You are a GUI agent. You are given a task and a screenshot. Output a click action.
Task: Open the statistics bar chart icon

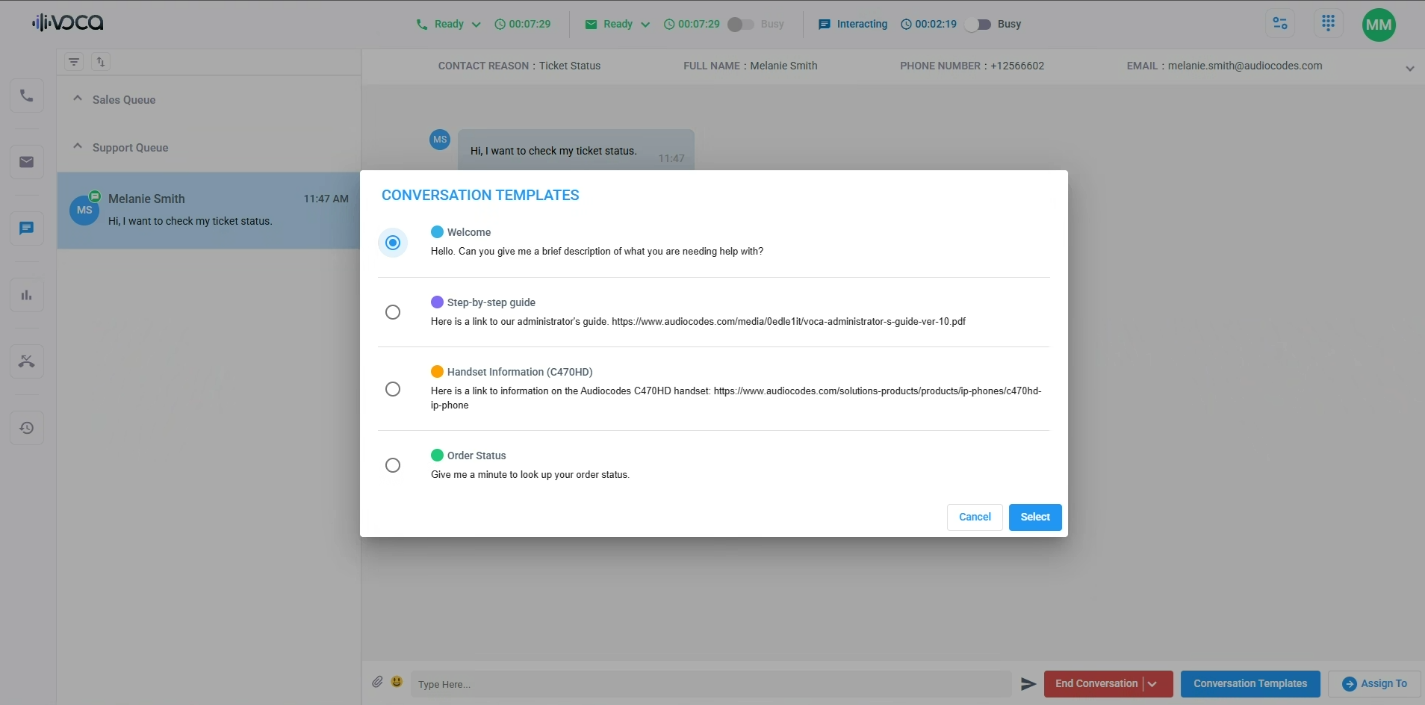(x=27, y=294)
